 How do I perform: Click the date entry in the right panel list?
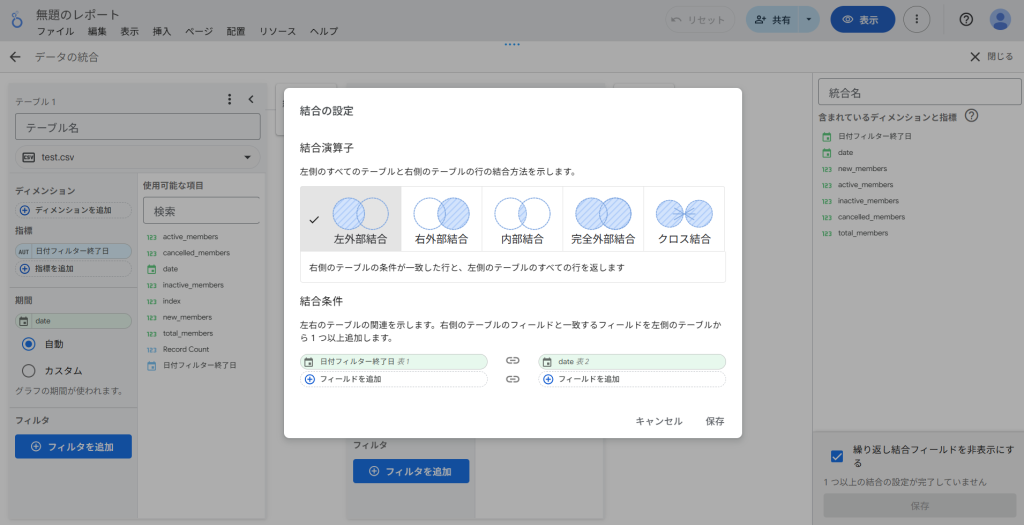(x=845, y=153)
